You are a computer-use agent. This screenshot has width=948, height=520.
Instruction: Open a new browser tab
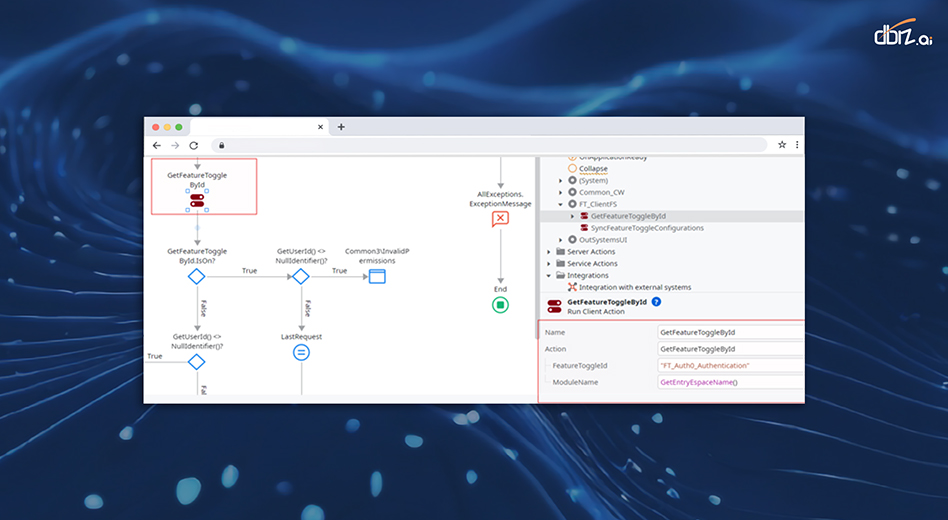(341, 127)
